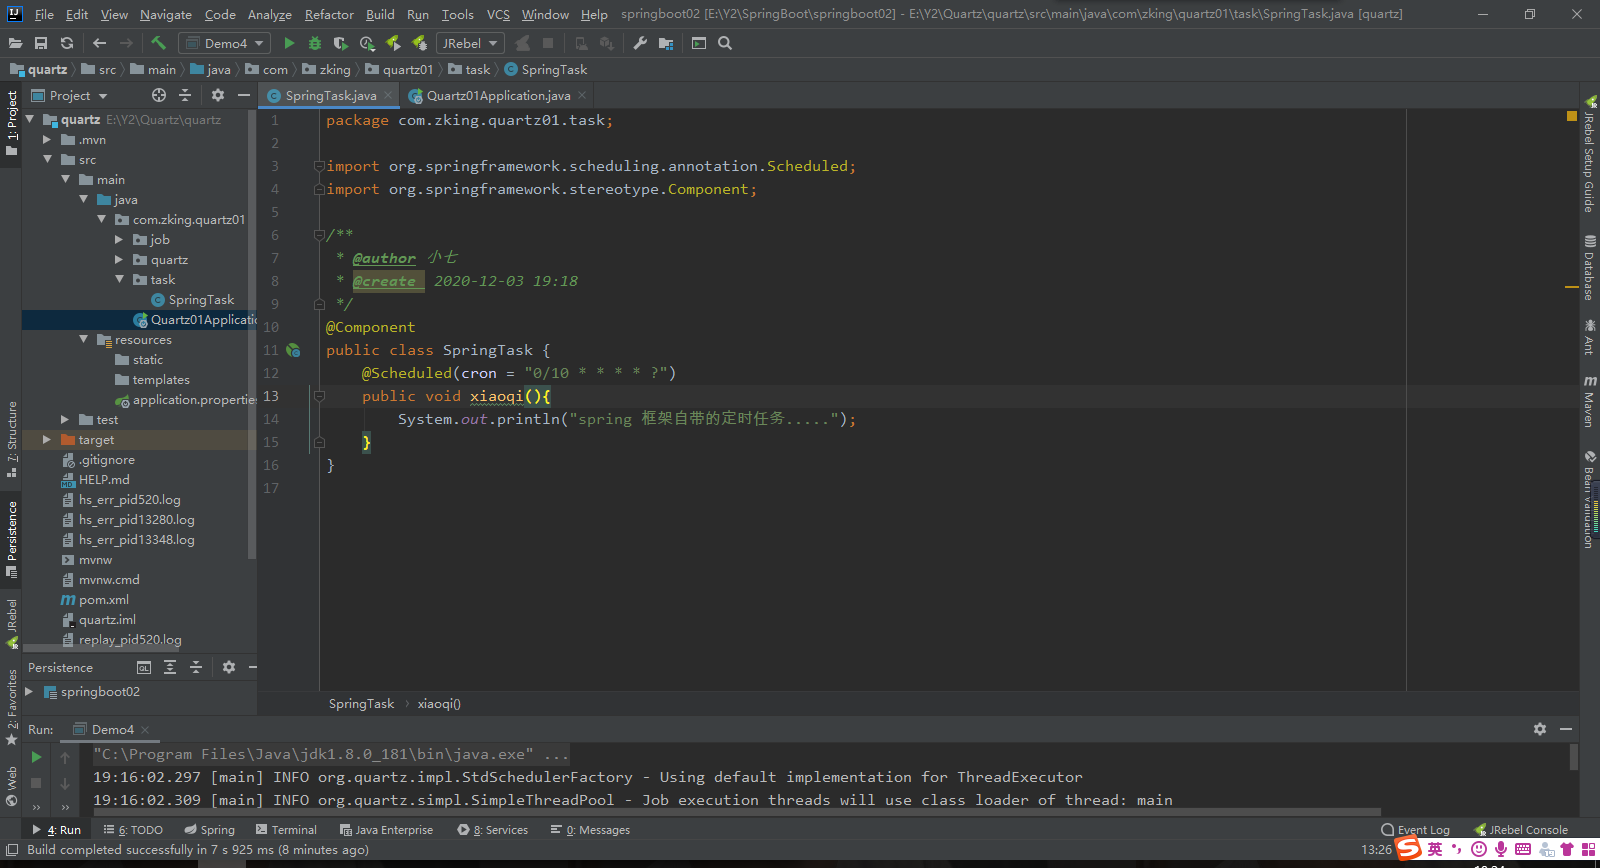1600x868 pixels.
Task: Toggle the 7: Structure tool window
Action: click(x=12, y=438)
